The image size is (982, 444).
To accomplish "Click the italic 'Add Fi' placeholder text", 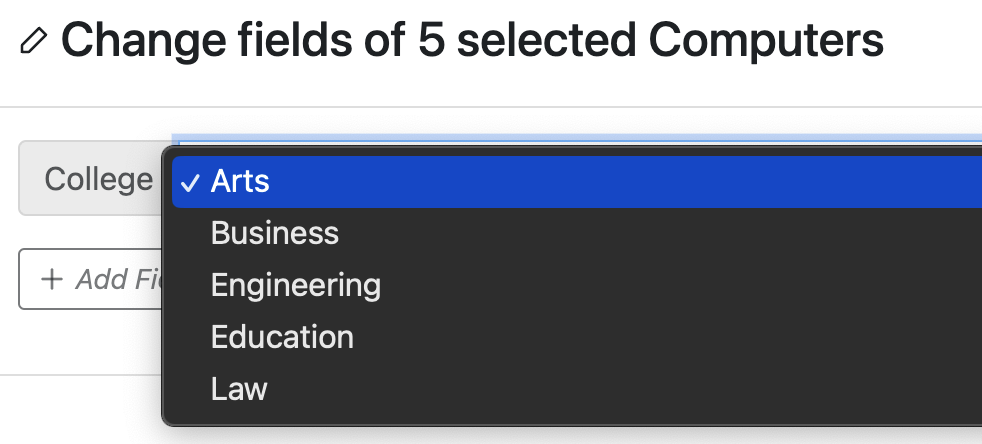I will coord(119,279).
